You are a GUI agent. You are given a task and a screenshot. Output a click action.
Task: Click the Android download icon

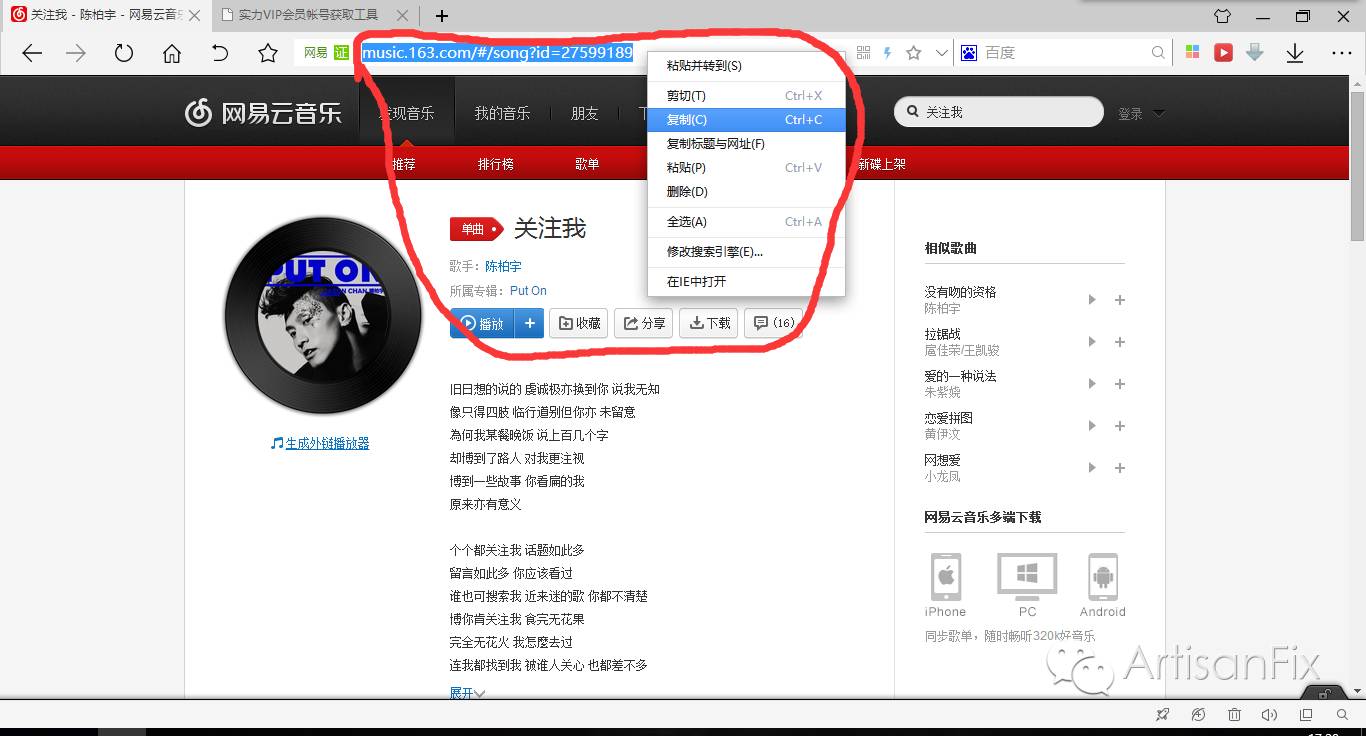[x=1103, y=576]
